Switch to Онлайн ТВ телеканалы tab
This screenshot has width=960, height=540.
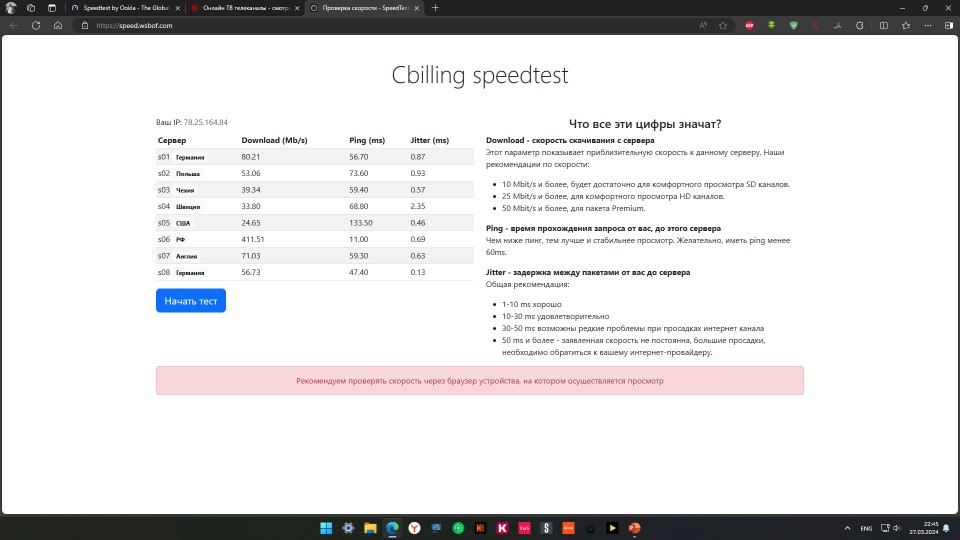245,8
